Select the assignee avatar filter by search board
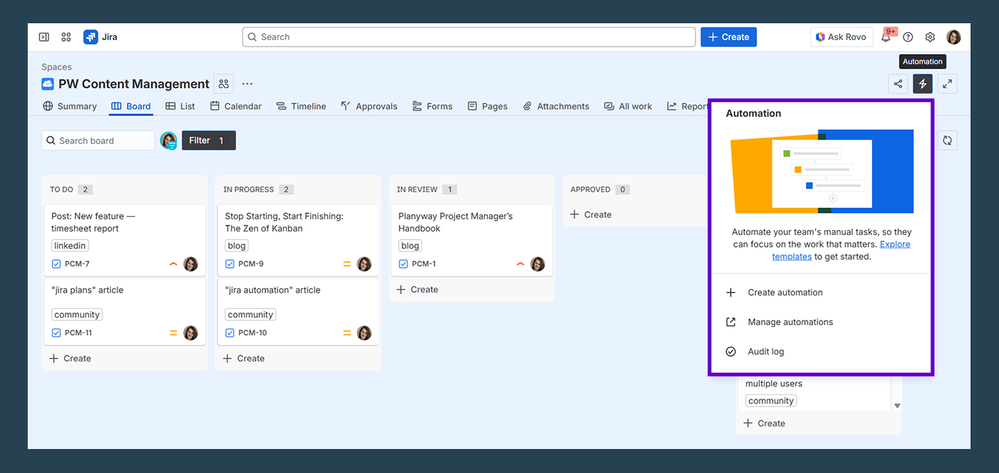This screenshot has height=473, width=999. (169, 141)
